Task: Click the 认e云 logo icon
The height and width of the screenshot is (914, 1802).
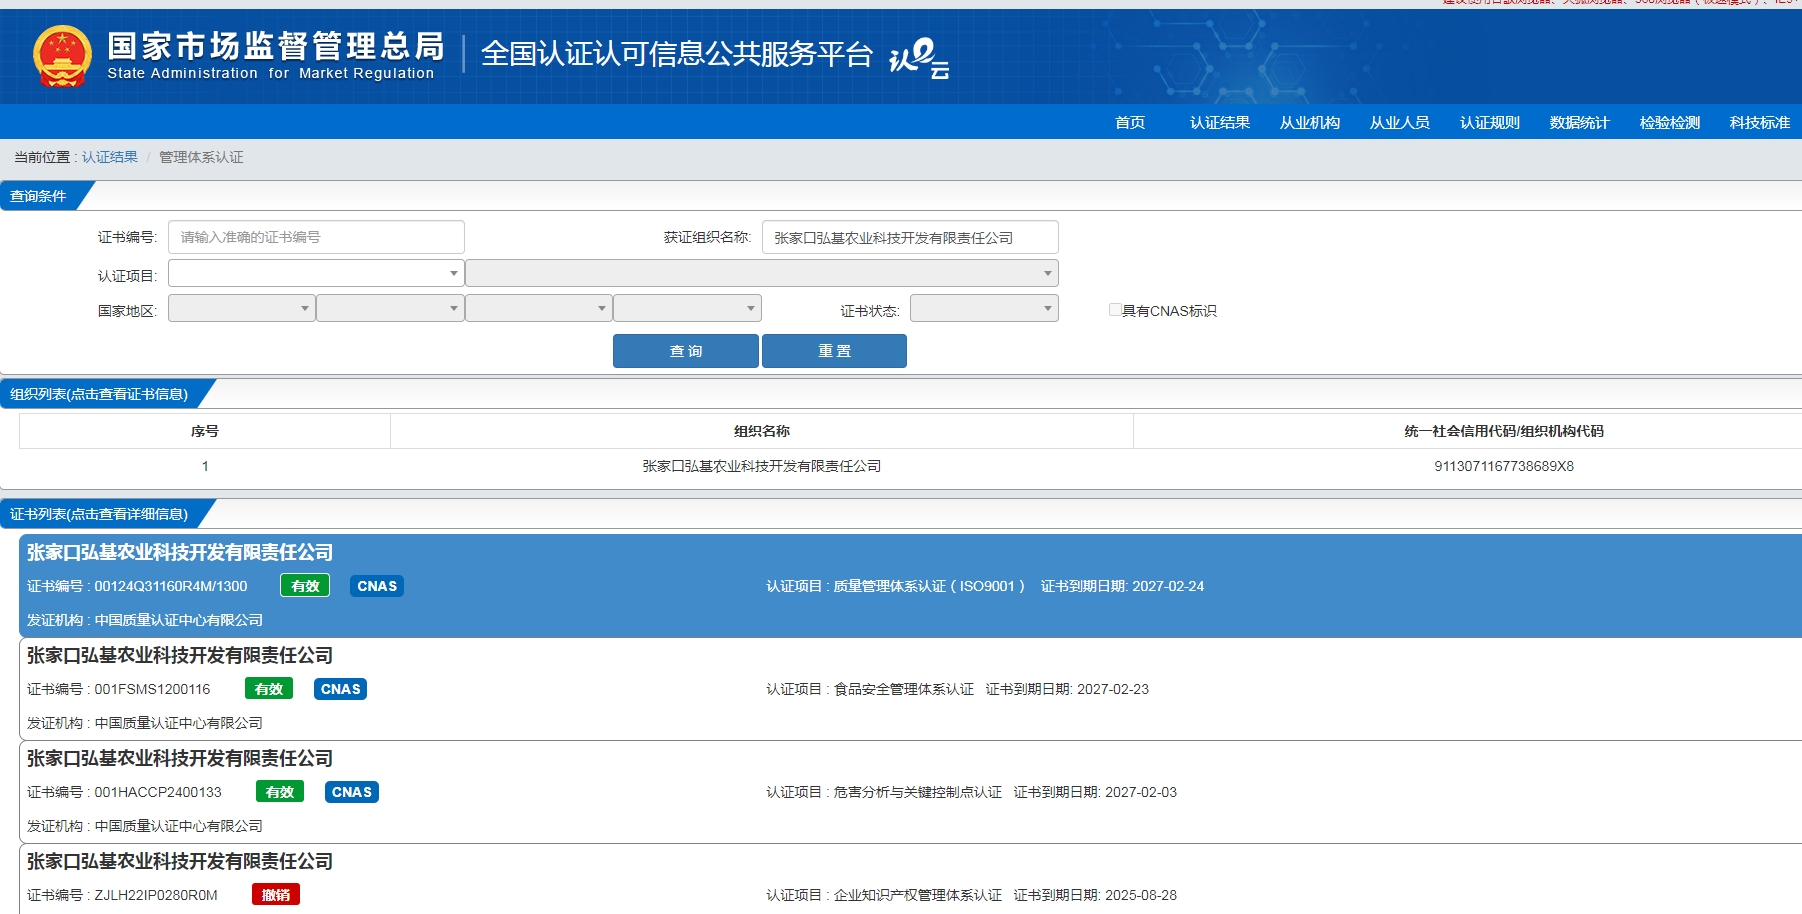Action: pos(919,58)
